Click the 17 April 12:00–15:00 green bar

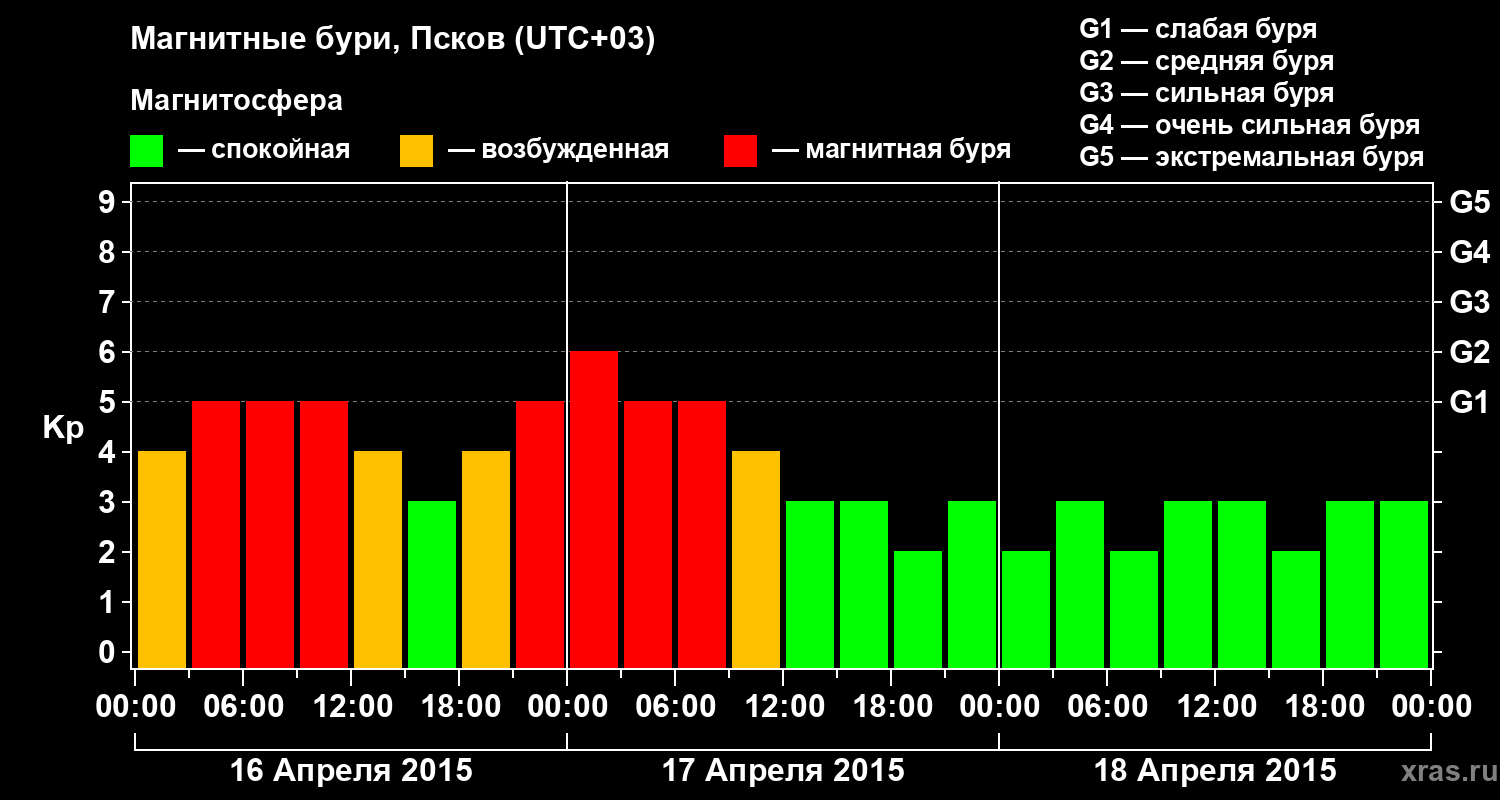tap(810, 584)
